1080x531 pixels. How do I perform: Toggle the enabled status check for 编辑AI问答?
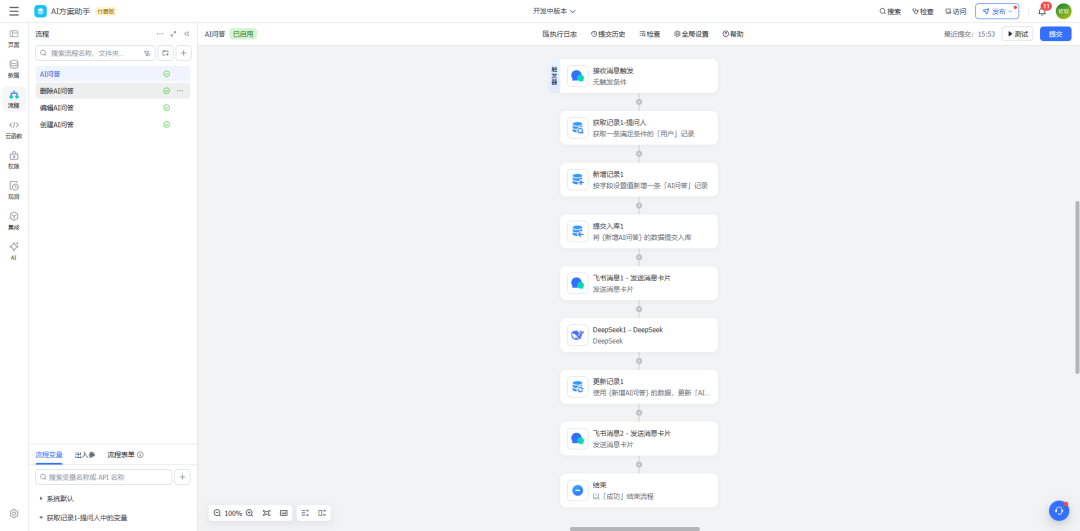pyautogui.click(x=166, y=108)
